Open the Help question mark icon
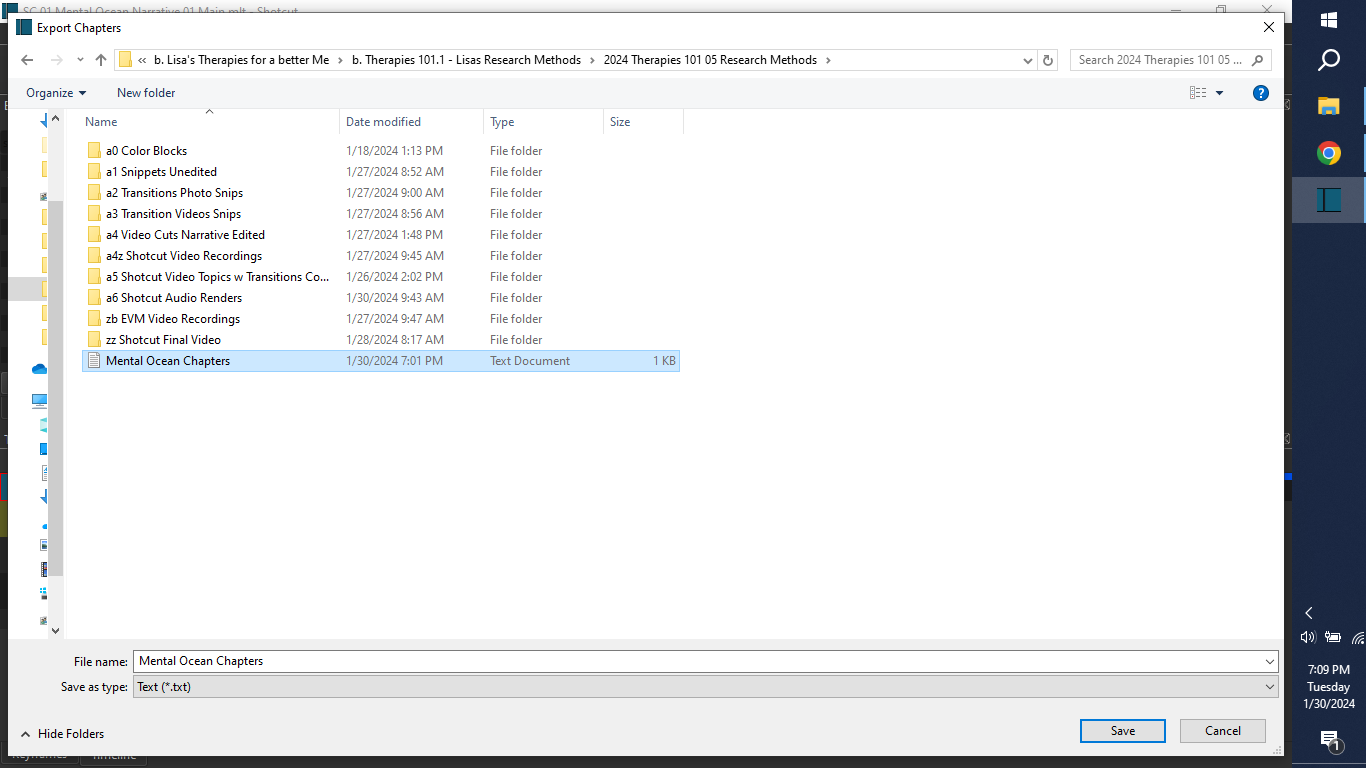This screenshot has height=768, width=1366. [1261, 93]
